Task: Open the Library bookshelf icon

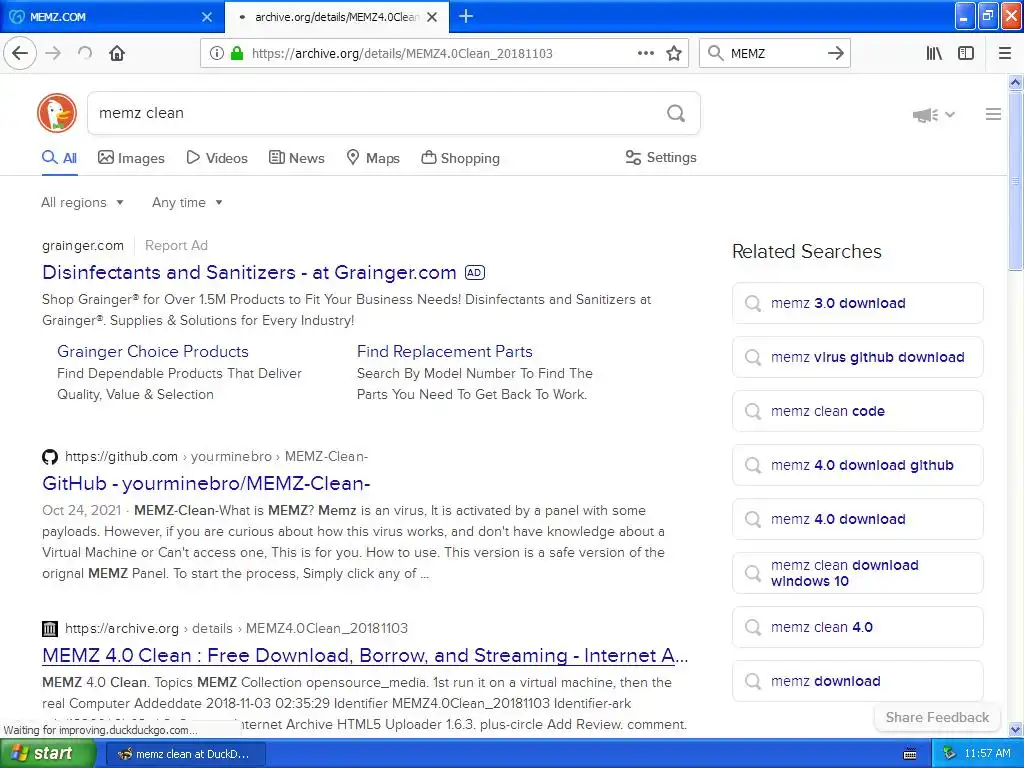Action: (934, 53)
